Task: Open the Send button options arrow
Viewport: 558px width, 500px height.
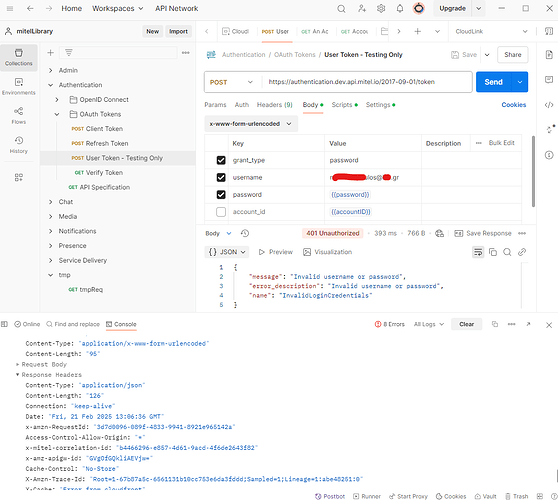Action: [x=520, y=82]
